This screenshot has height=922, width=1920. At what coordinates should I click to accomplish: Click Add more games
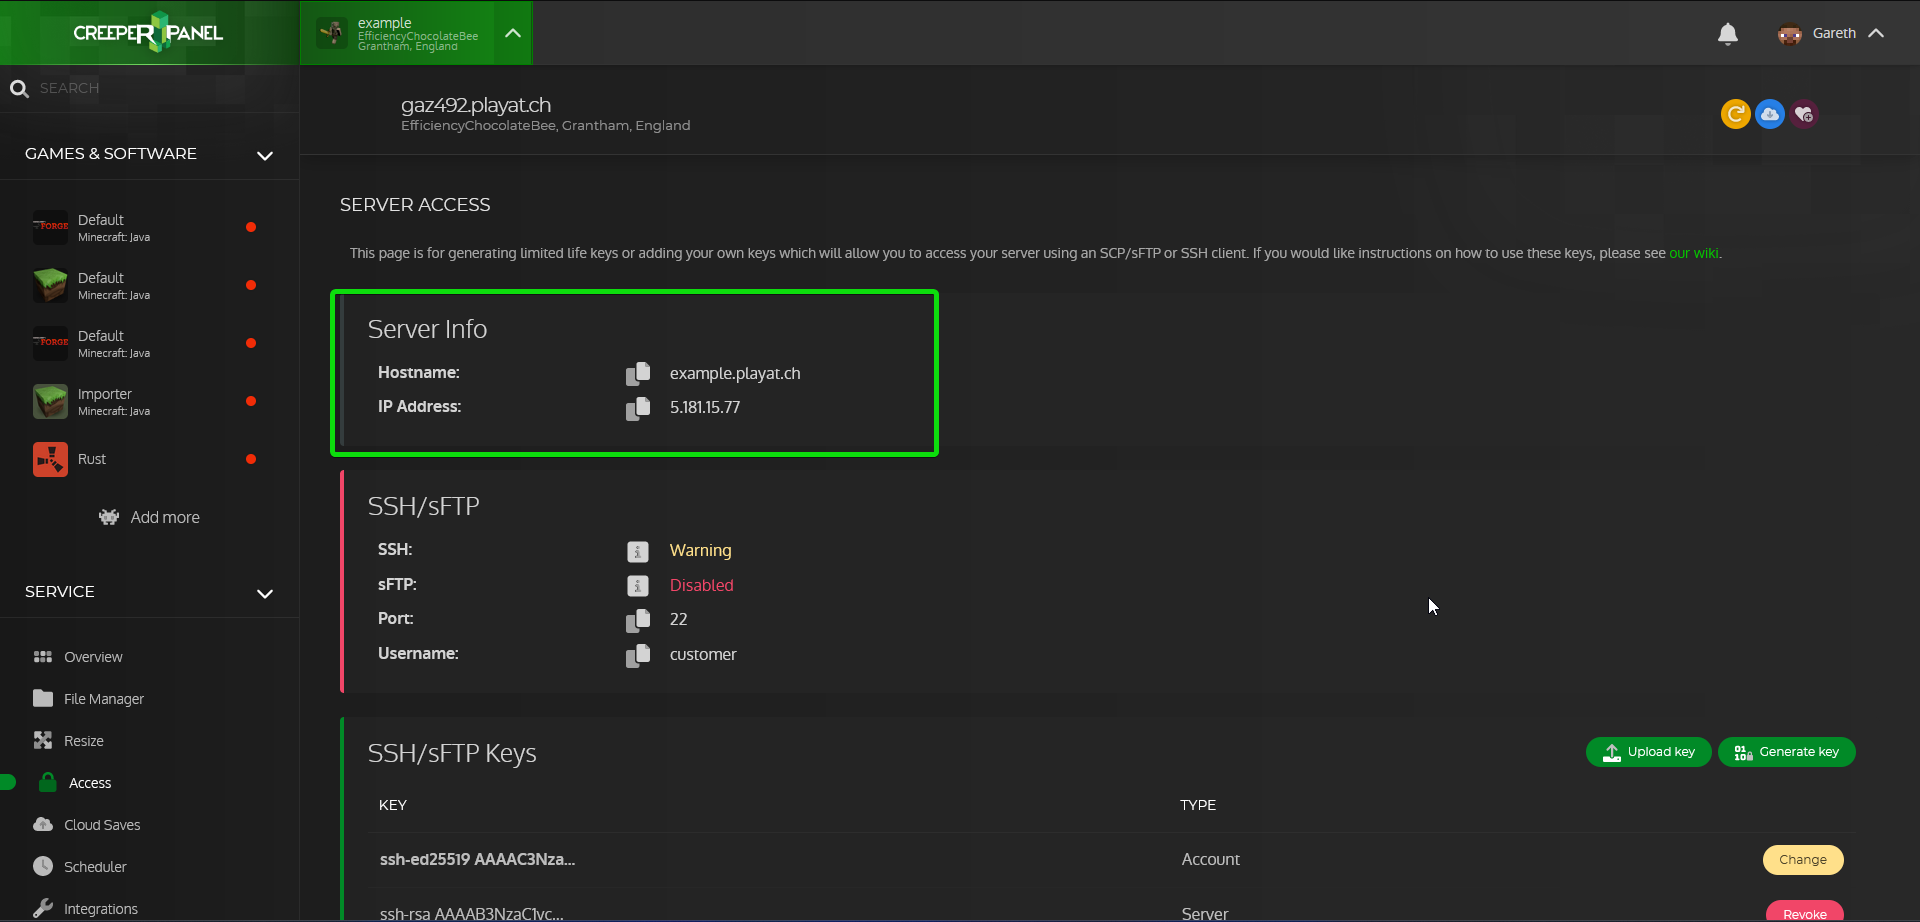point(149,517)
